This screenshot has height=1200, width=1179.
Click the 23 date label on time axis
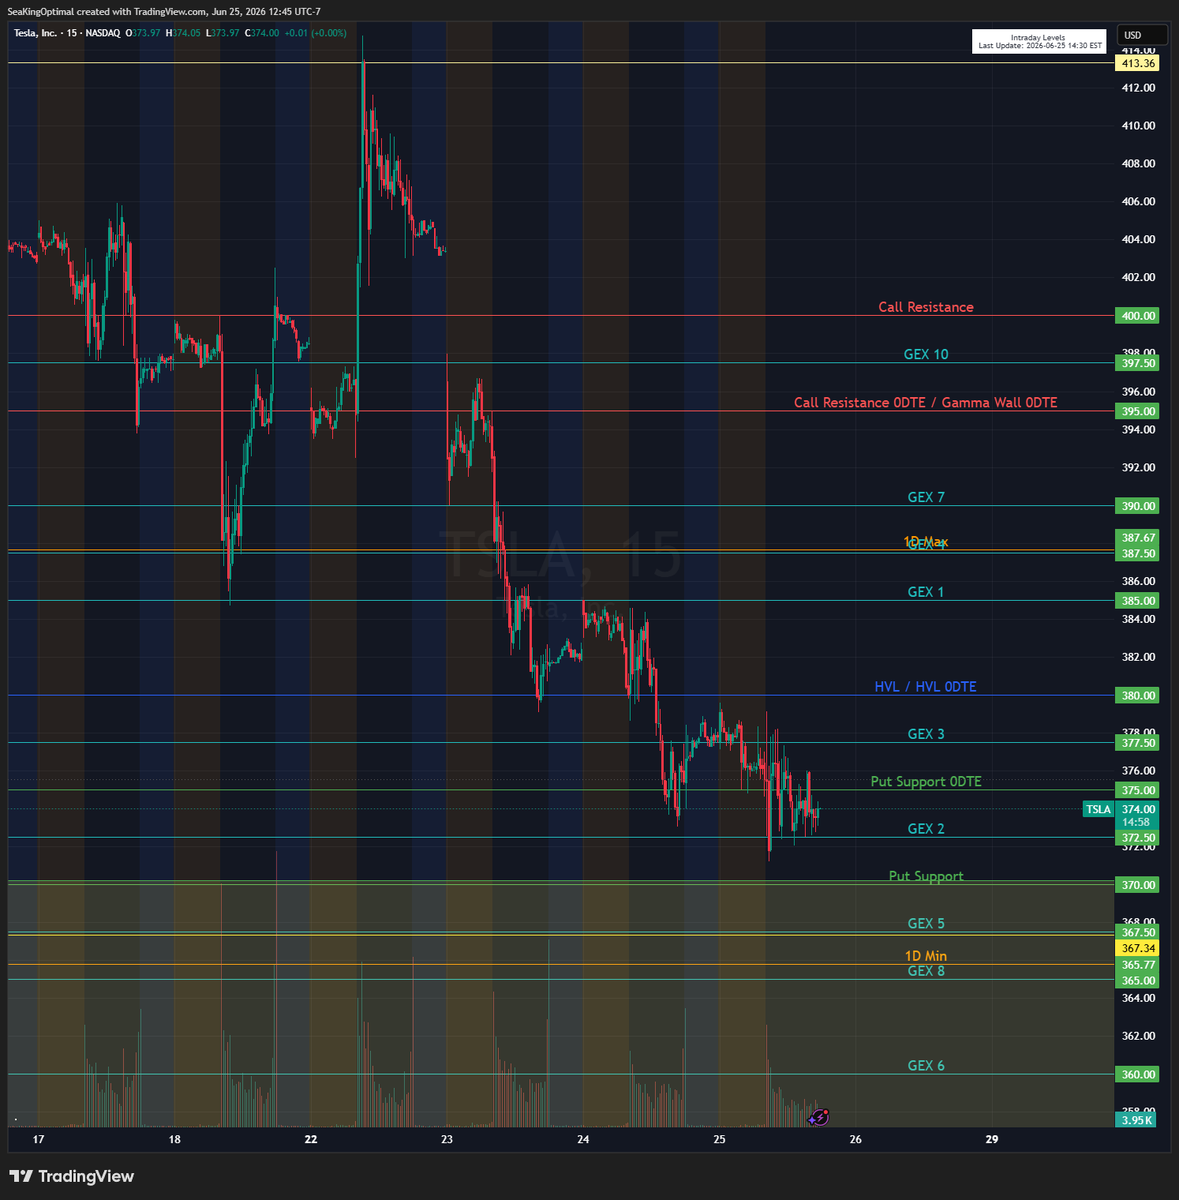[x=447, y=1139]
